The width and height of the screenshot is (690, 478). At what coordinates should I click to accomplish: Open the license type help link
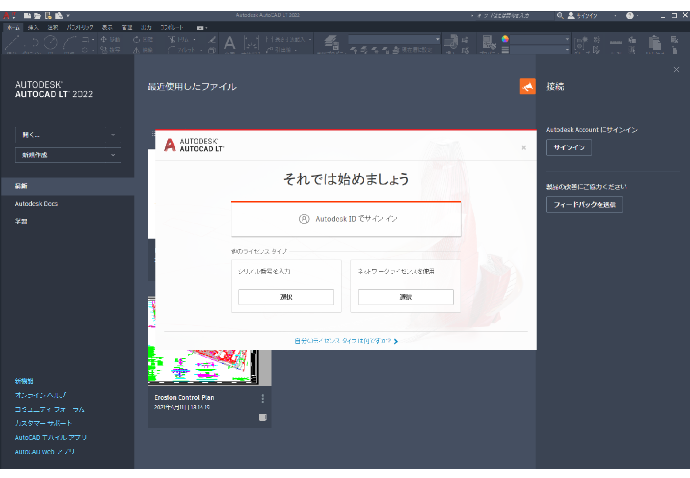click(346, 341)
